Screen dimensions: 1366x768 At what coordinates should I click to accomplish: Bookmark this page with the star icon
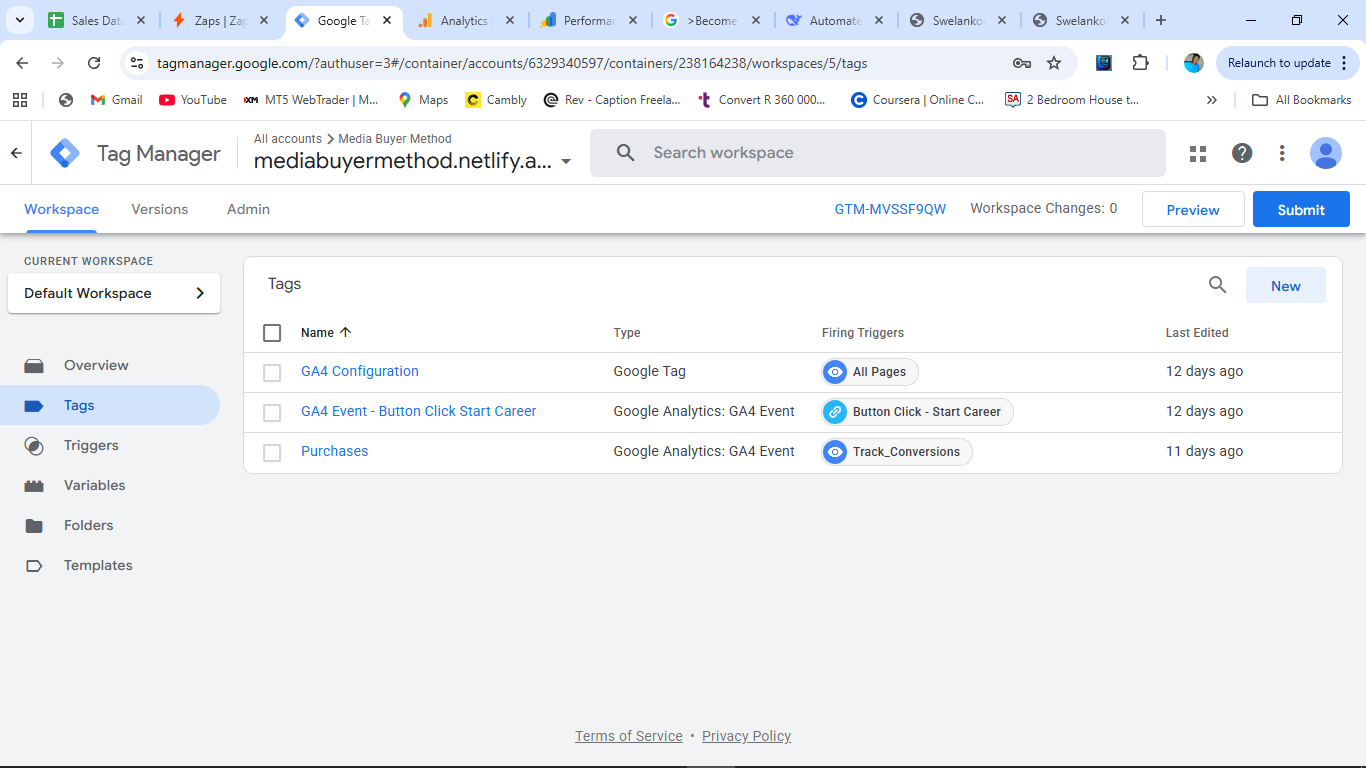[1054, 63]
